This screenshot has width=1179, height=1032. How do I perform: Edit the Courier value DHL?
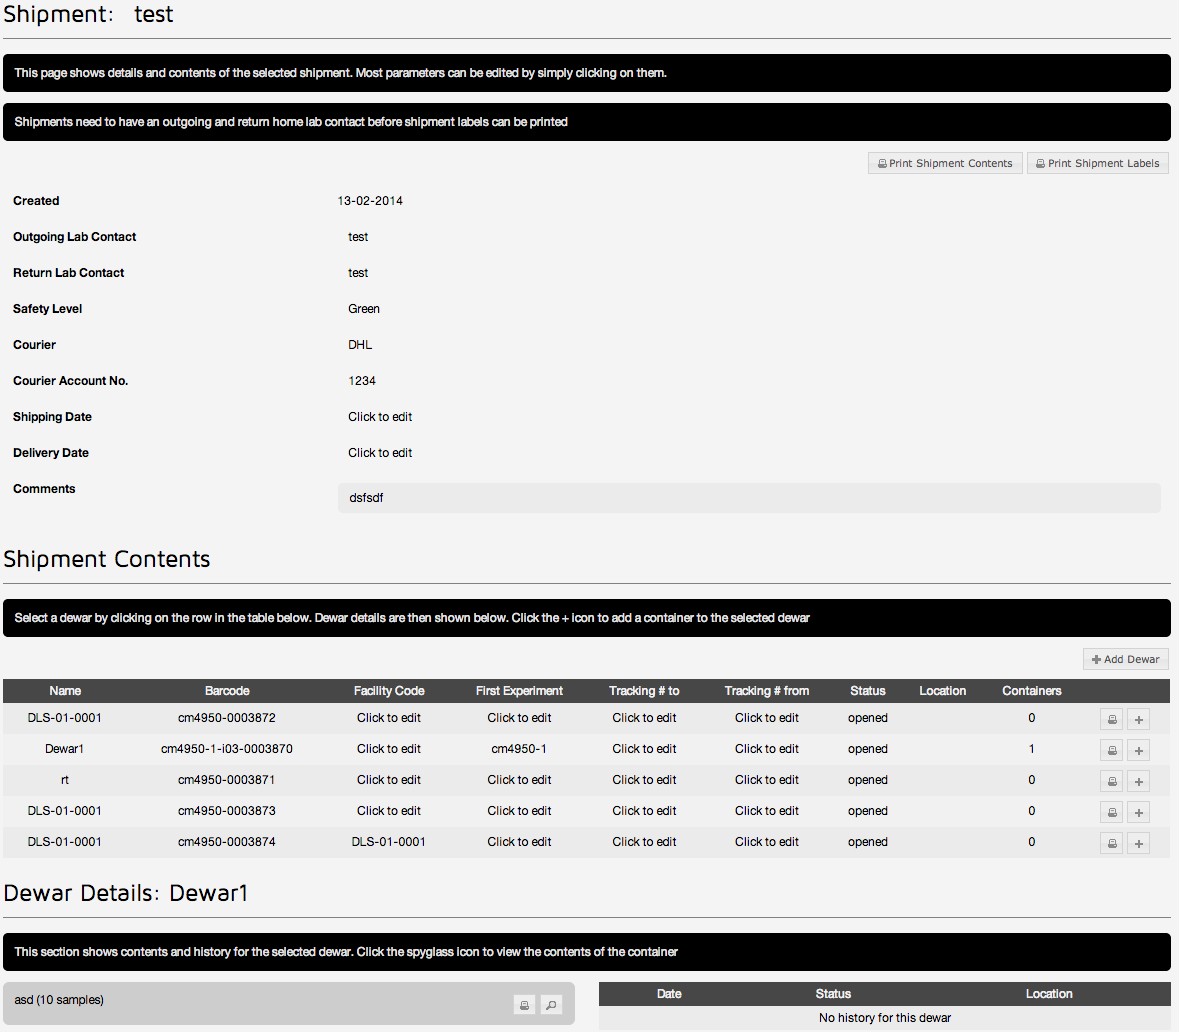click(x=360, y=344)
